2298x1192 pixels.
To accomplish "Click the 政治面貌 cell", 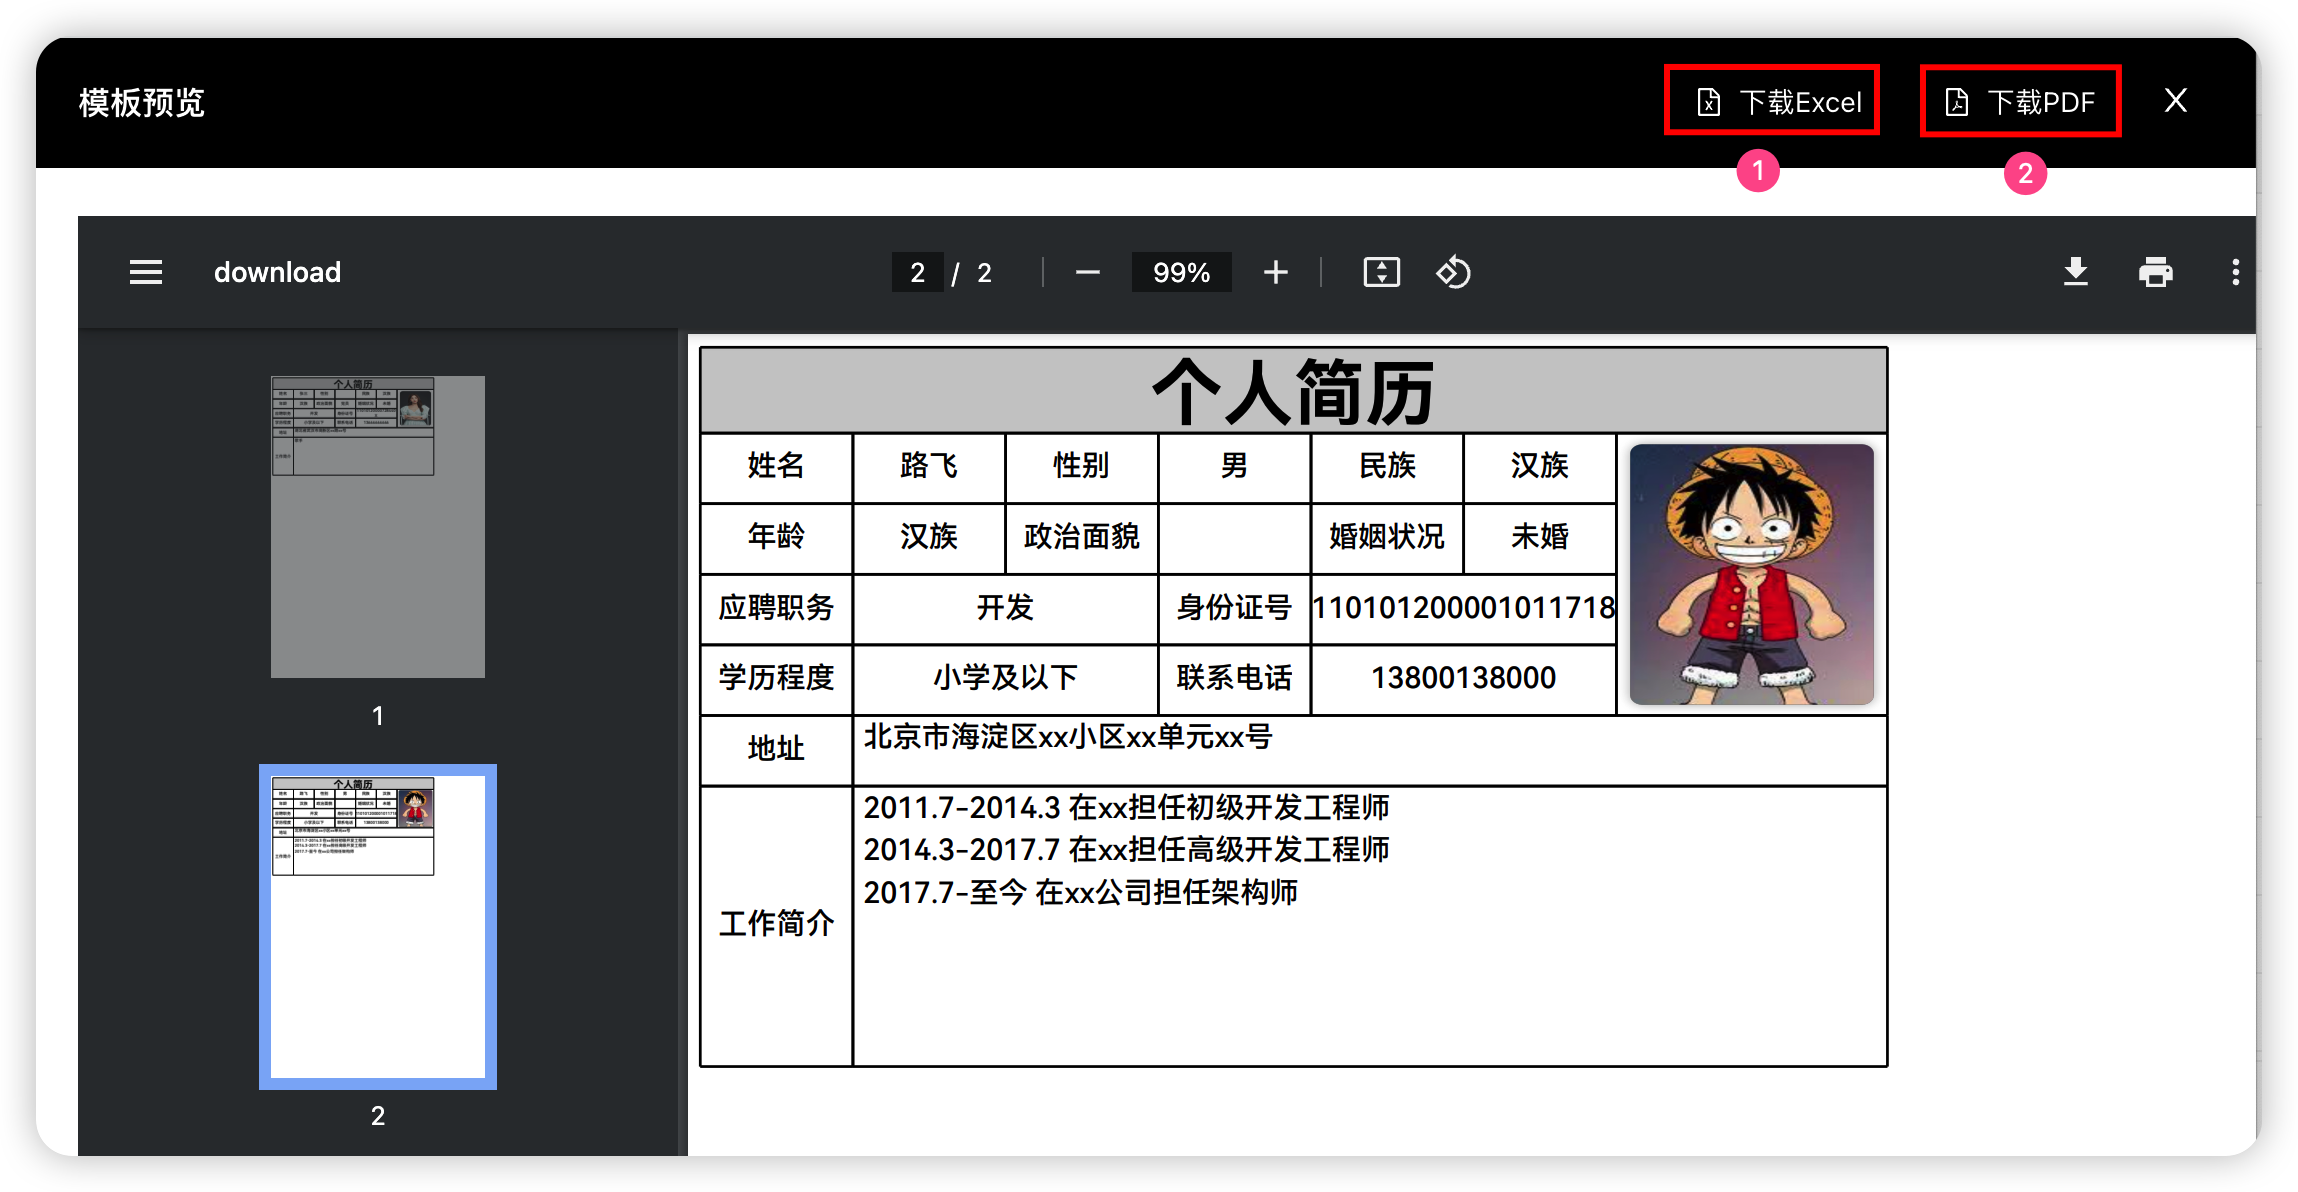I will point(1081,537).
